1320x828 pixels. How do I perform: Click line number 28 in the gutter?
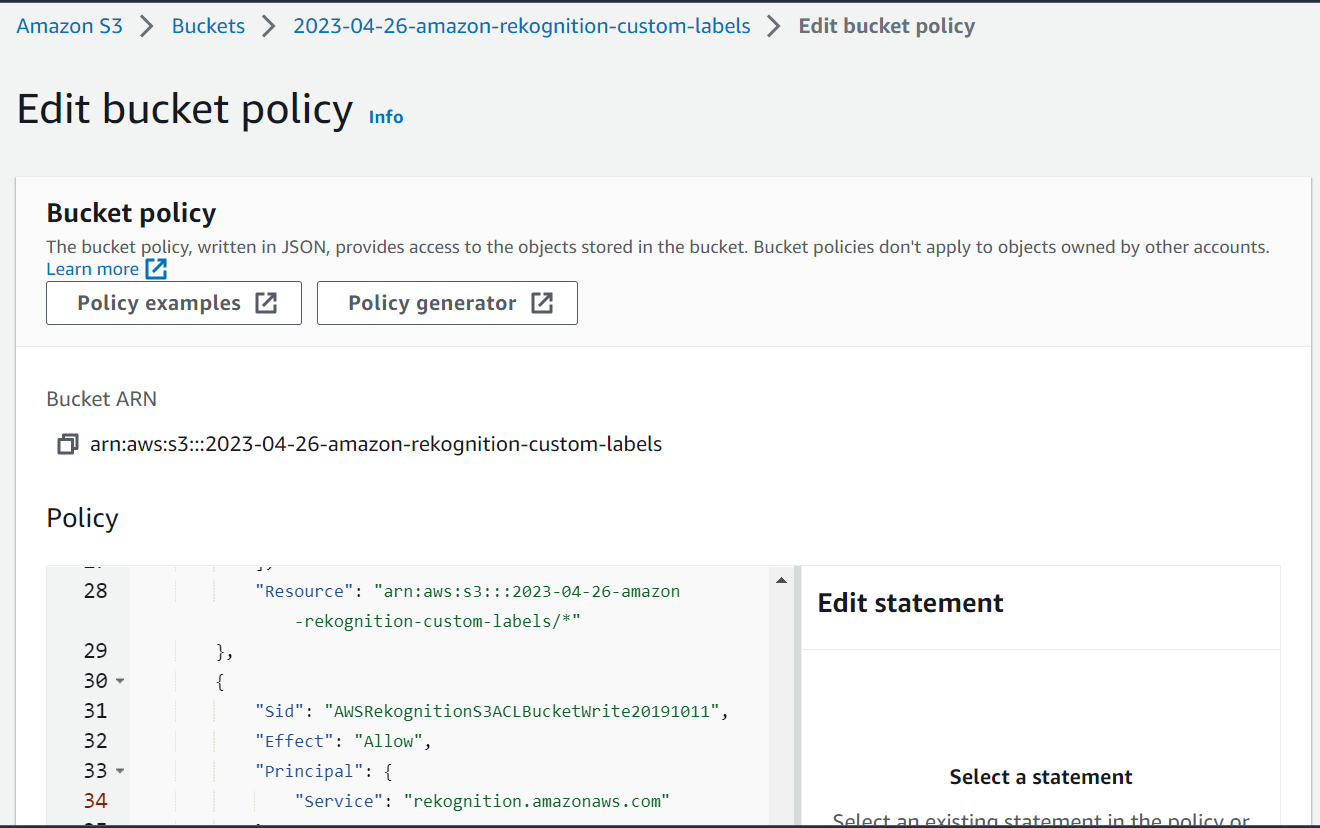coord(95,591)
